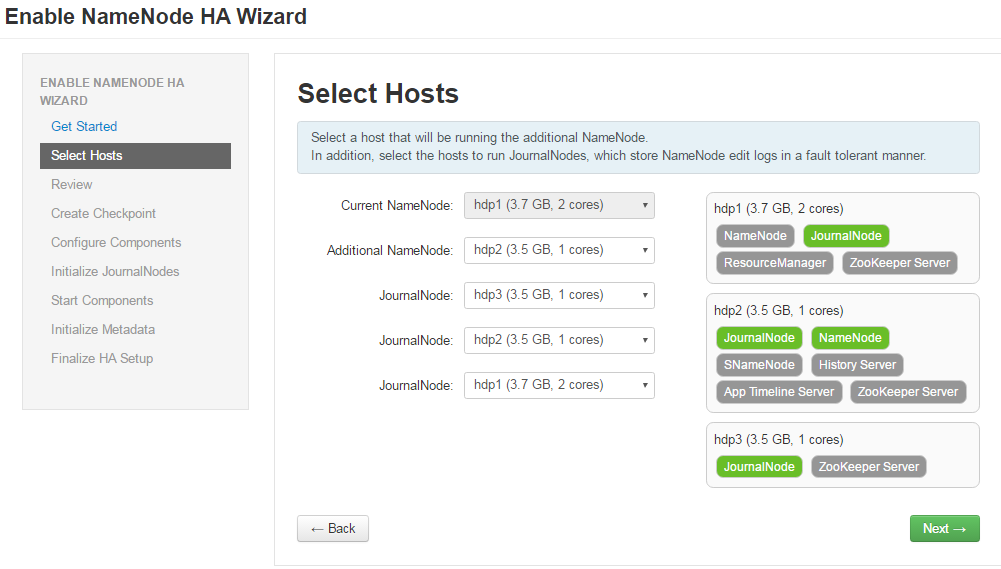Click the green JournalNode badge on hdp1
This screenshot has width=1001, height=569.
(x=846, y=236)
